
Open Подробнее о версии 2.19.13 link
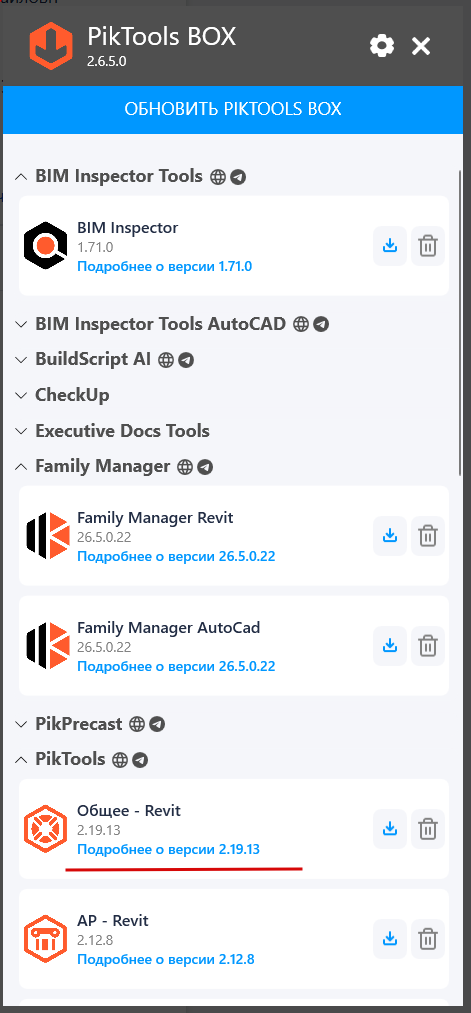(x=168, y=849)
